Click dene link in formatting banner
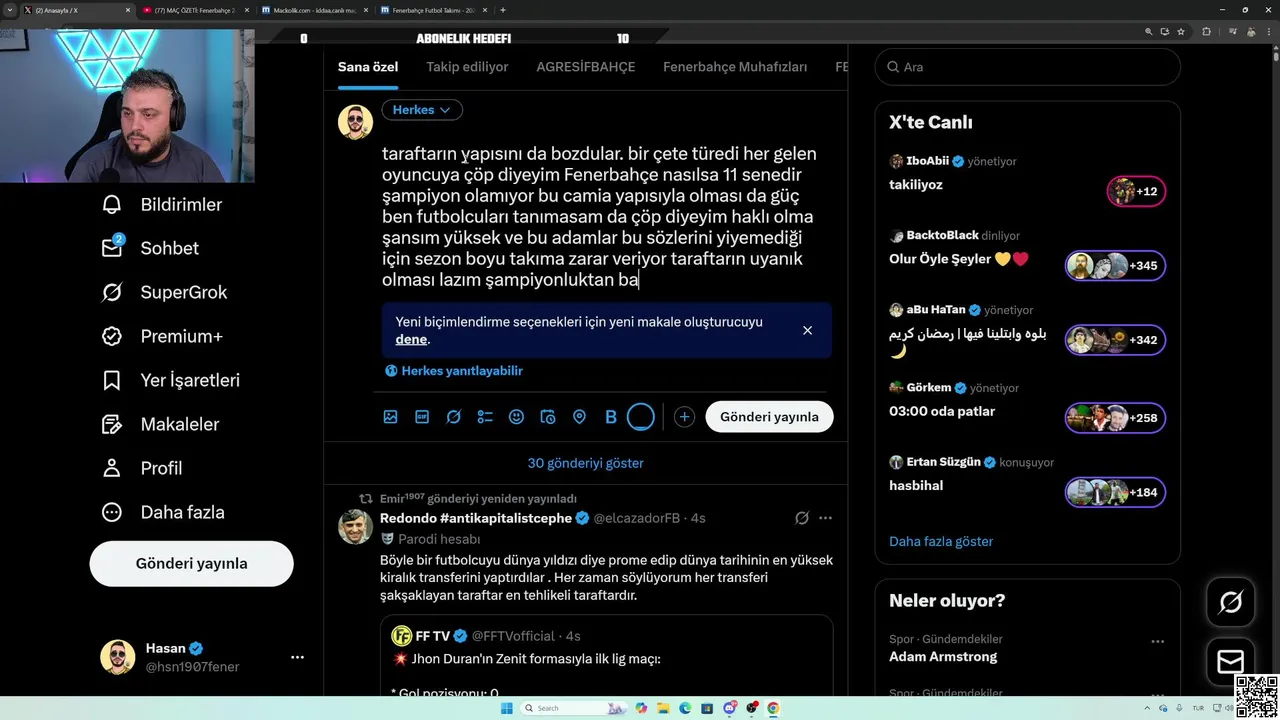Screen dimensions: 1280x720 tap(411, 339)
